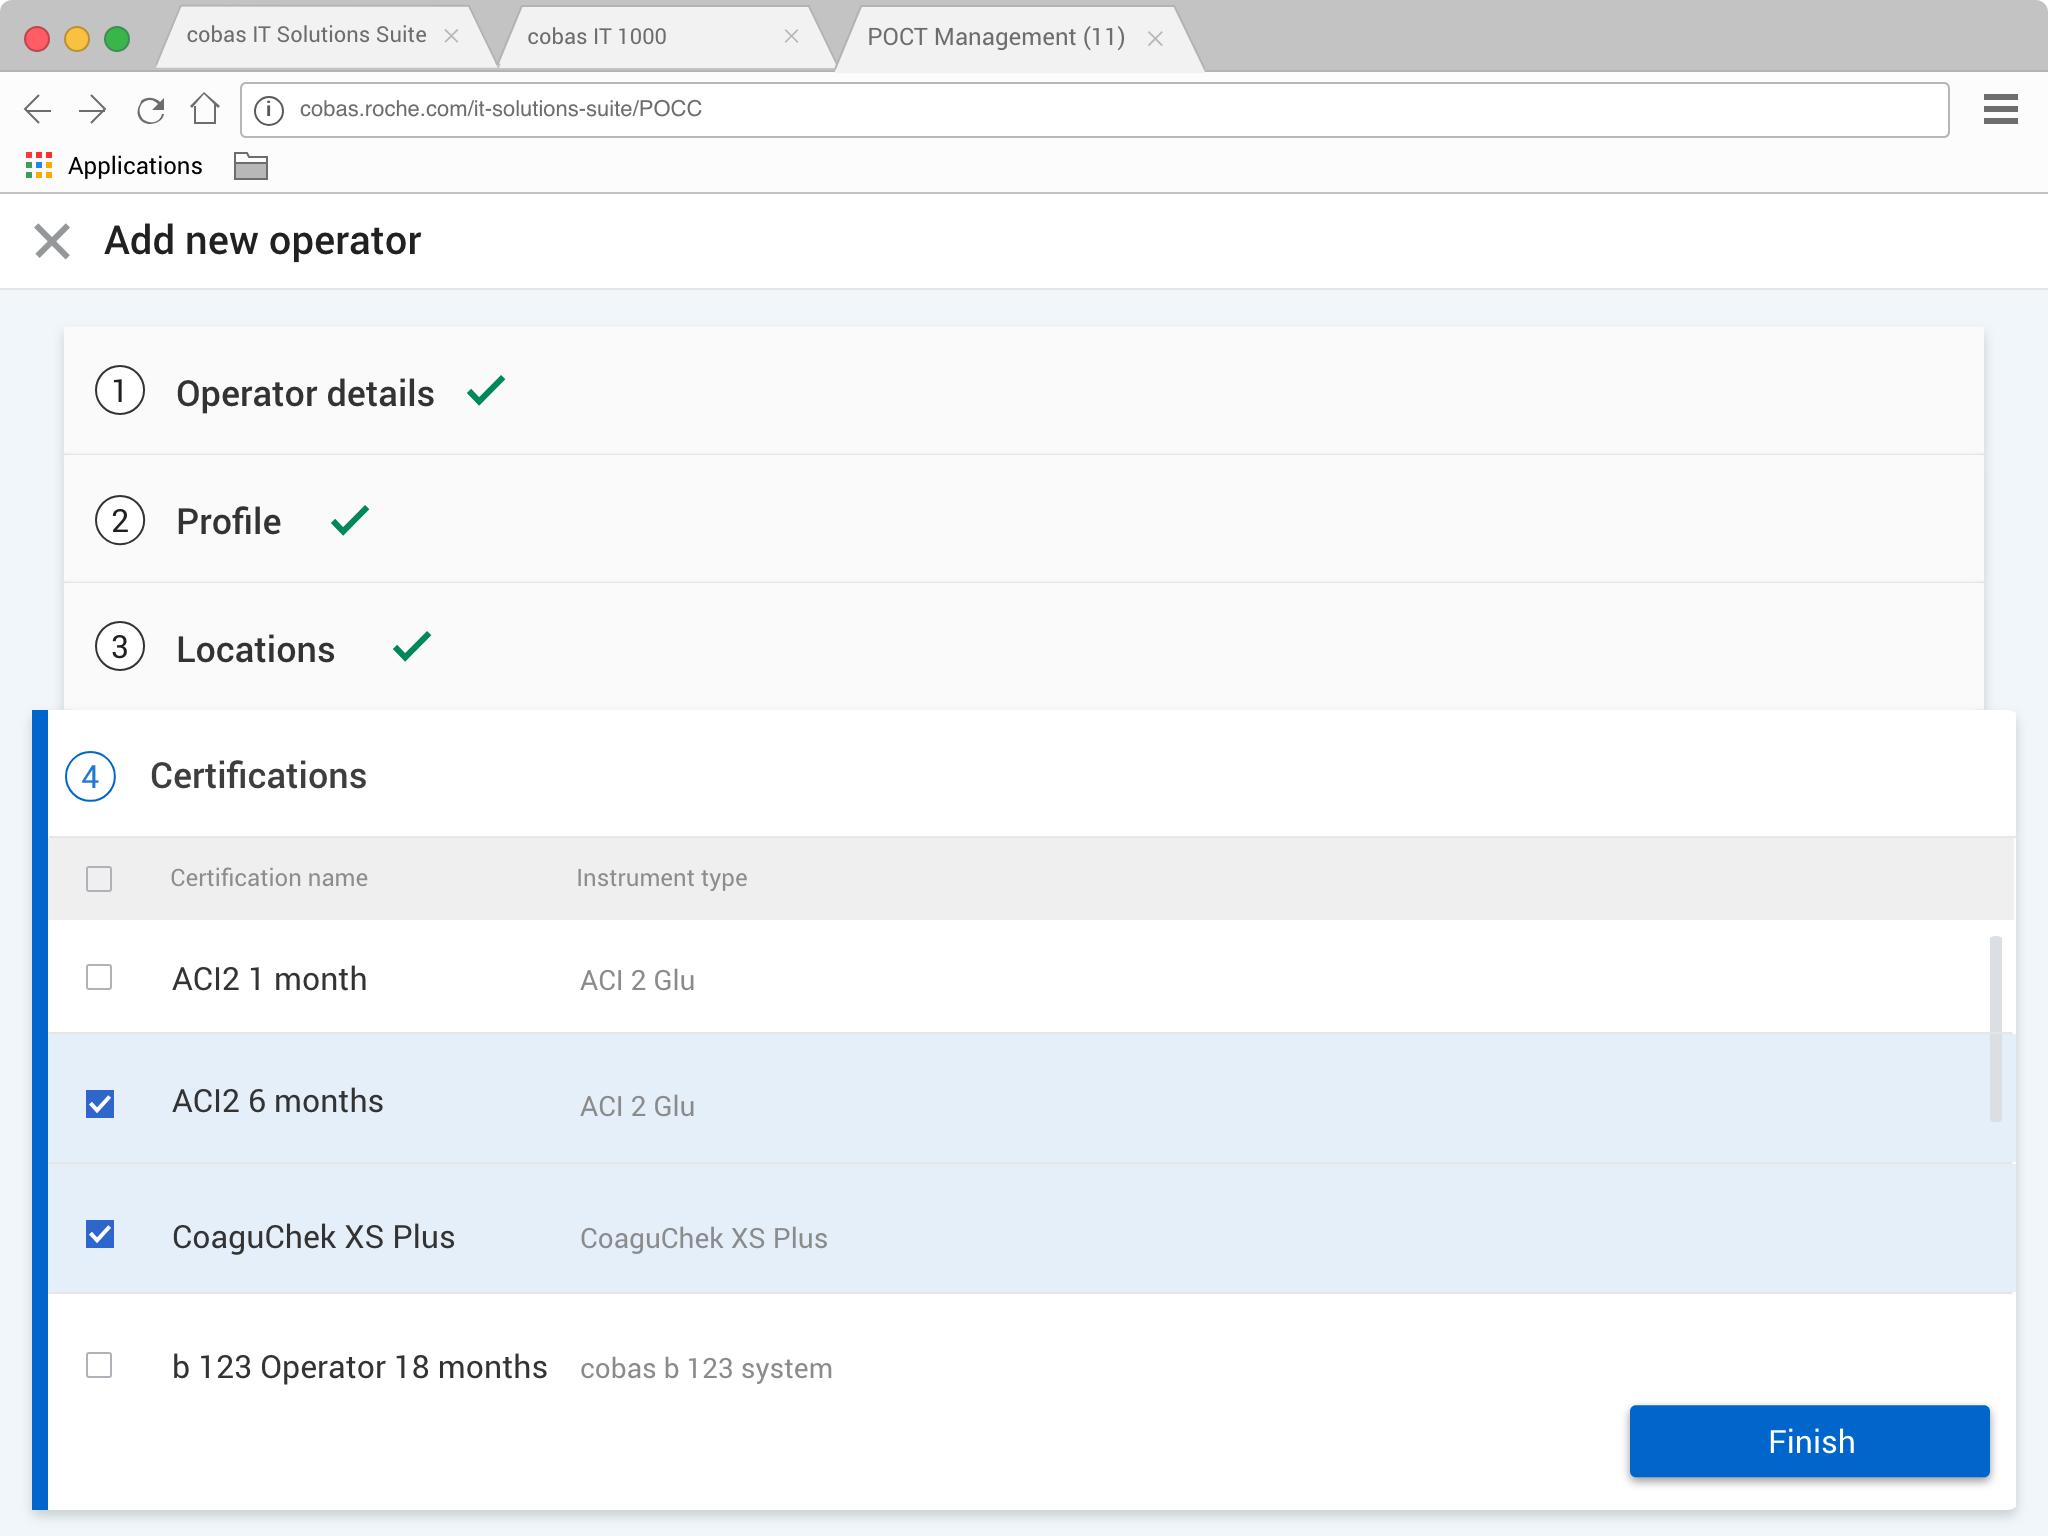Open the Applications grid shortcut
This screenshot has width=2048, height=1536.
tap(39, 166)
